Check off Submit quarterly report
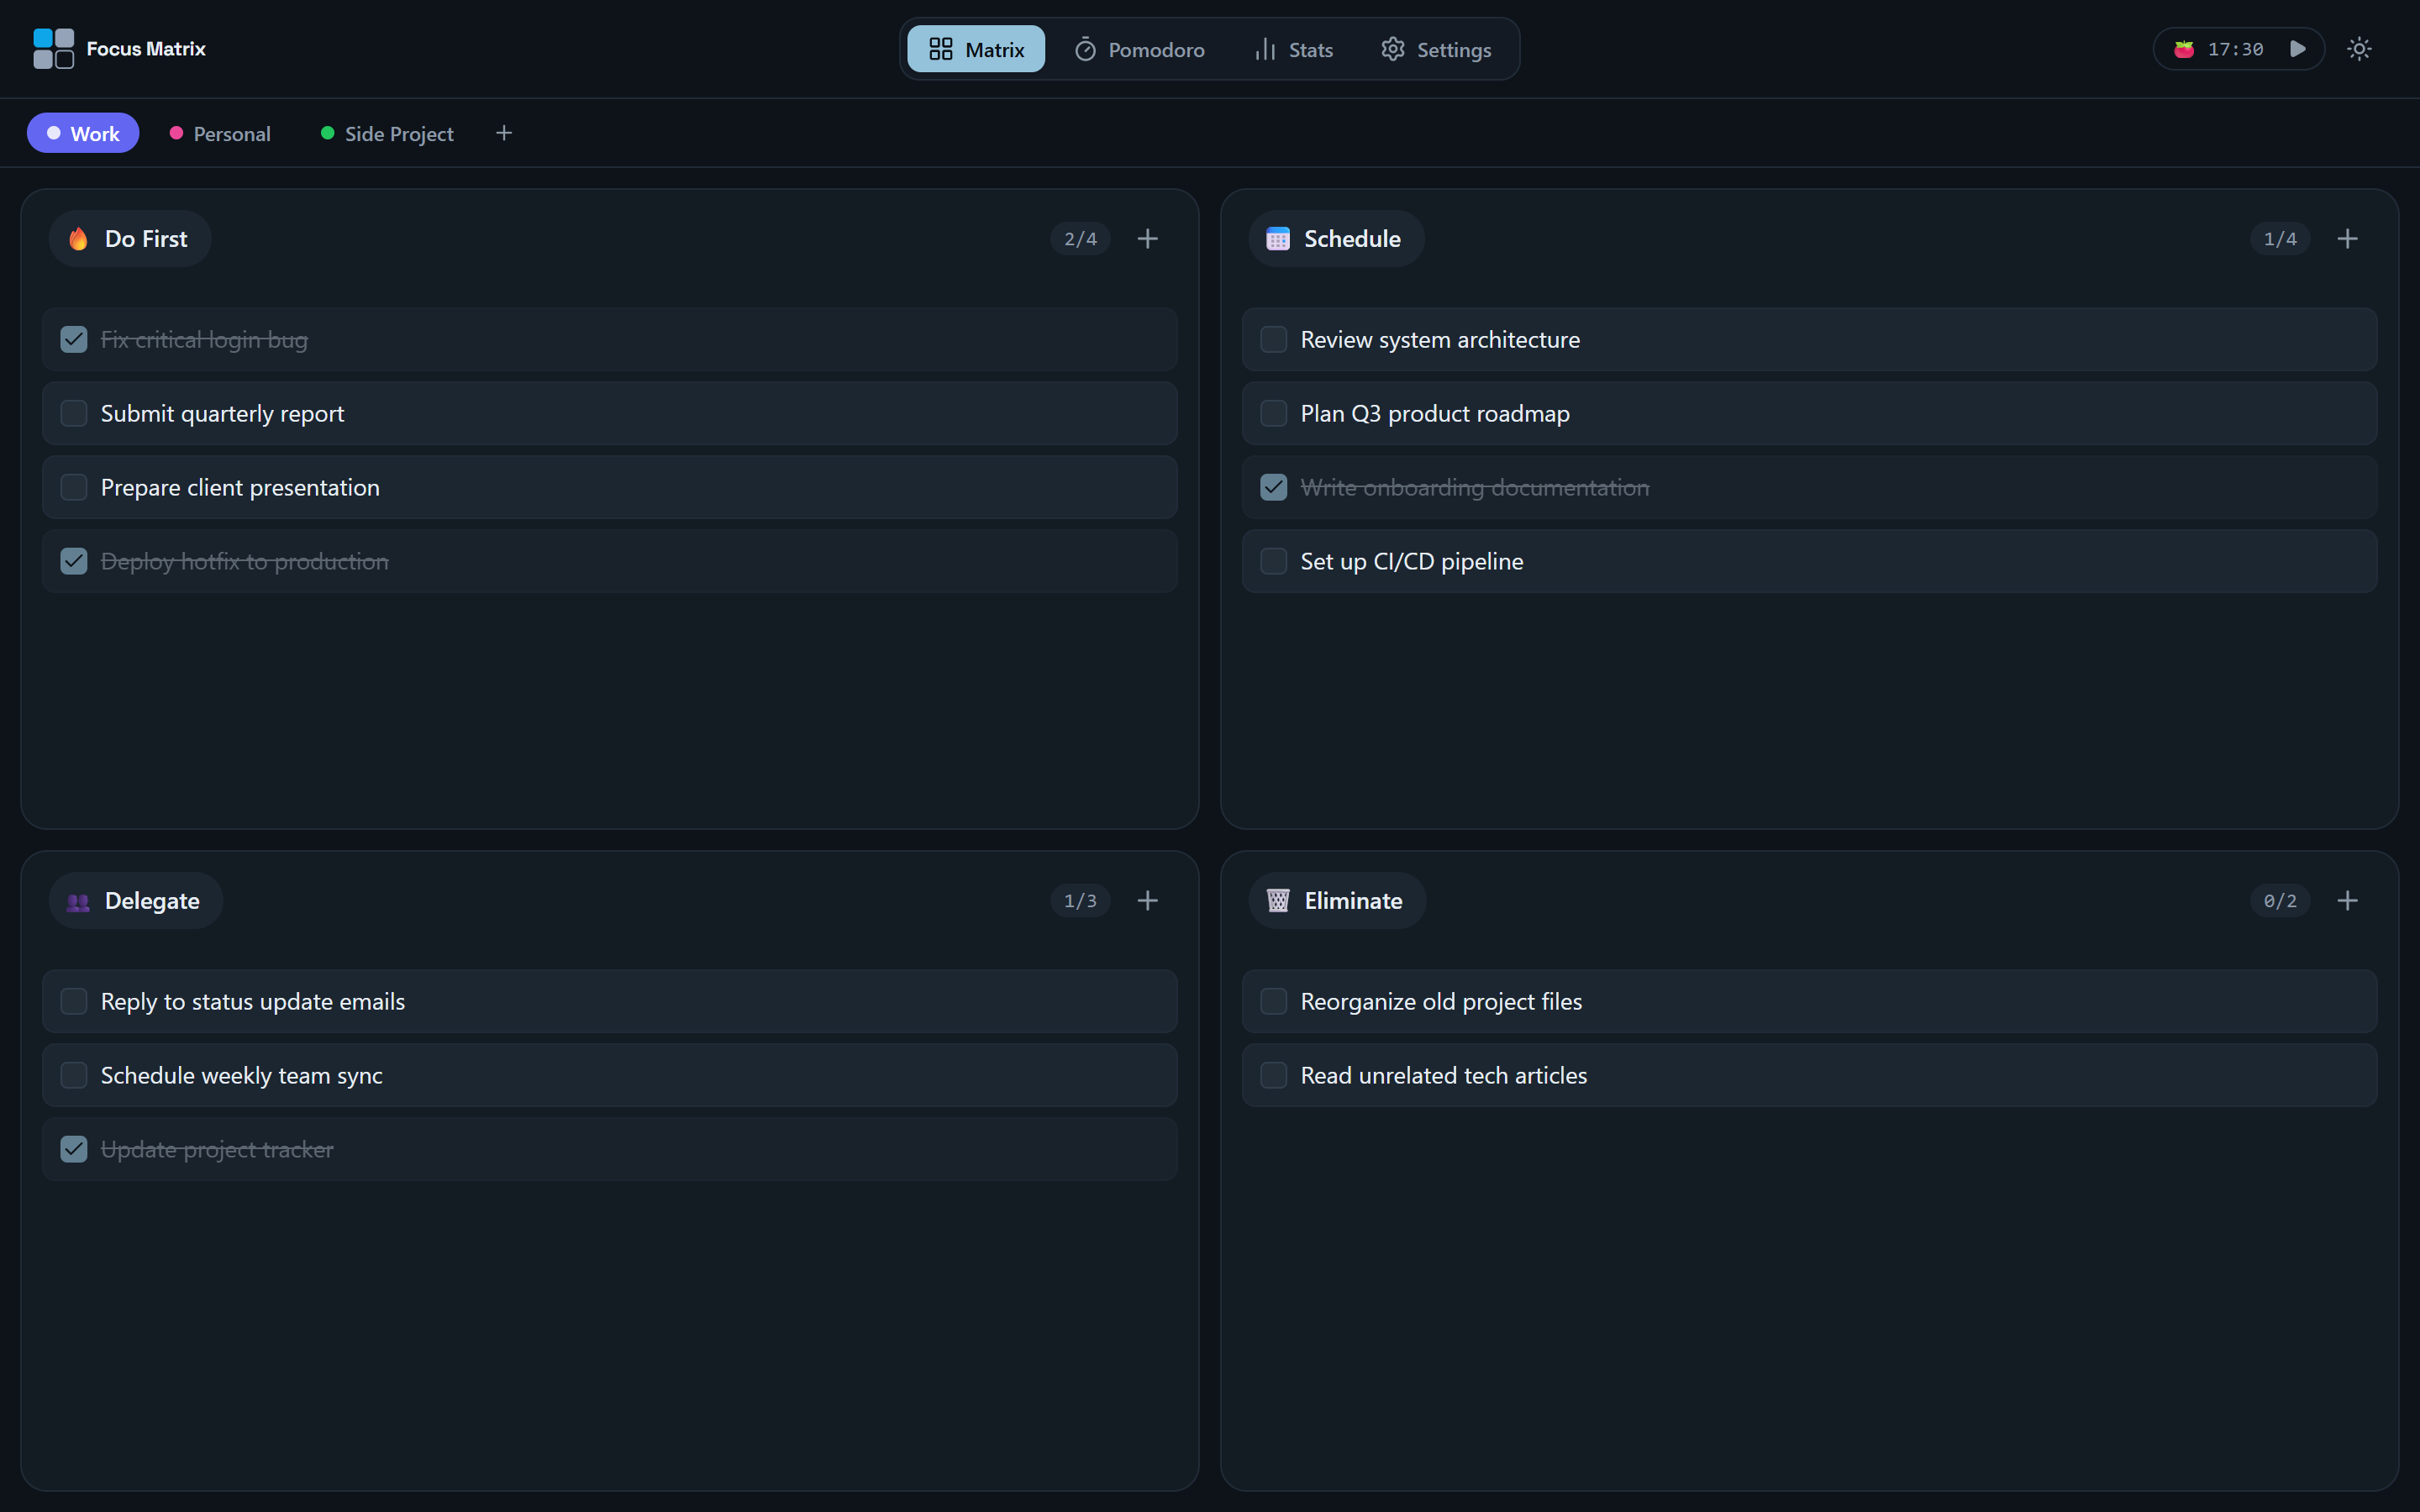Screen dimensions: 2420x1512 coord(74,414)
